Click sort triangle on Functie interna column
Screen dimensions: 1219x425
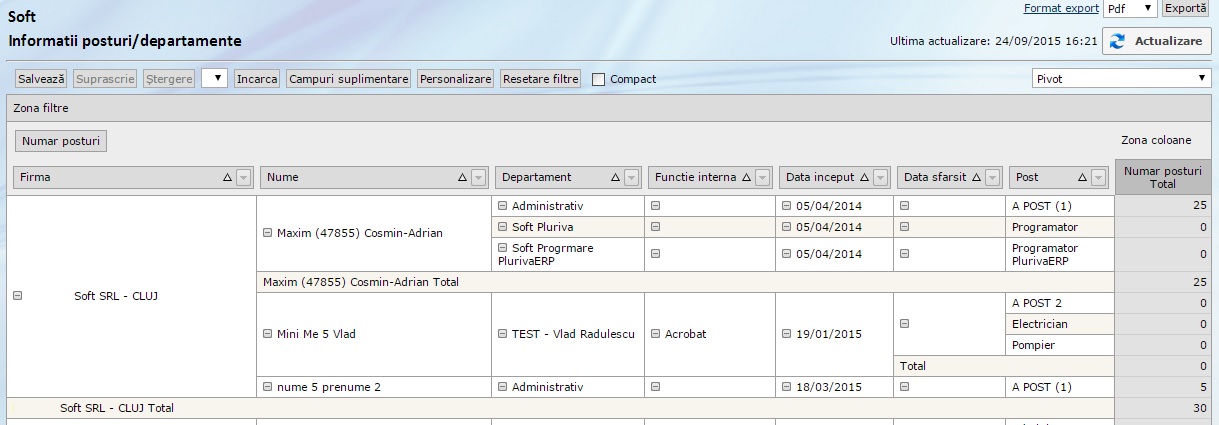click(x=746, y=177)
